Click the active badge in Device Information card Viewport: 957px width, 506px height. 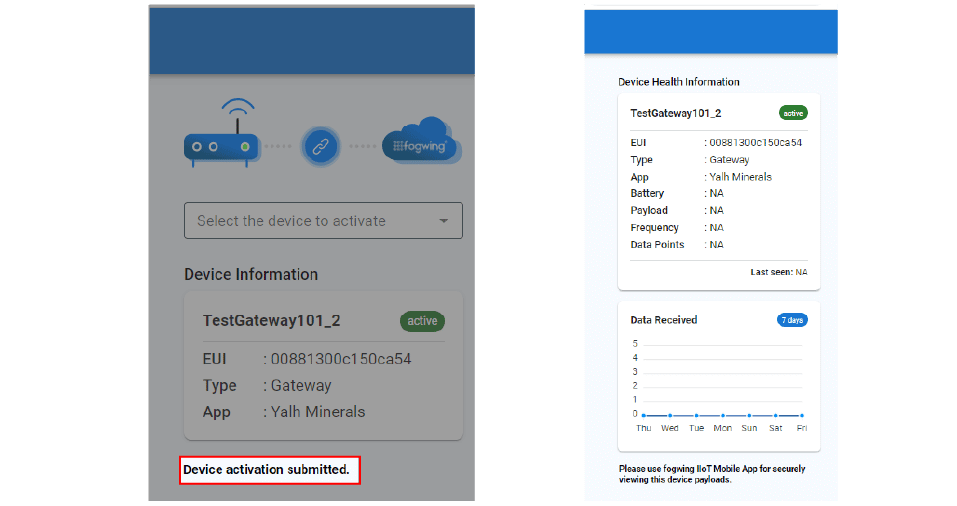point(422,321)
